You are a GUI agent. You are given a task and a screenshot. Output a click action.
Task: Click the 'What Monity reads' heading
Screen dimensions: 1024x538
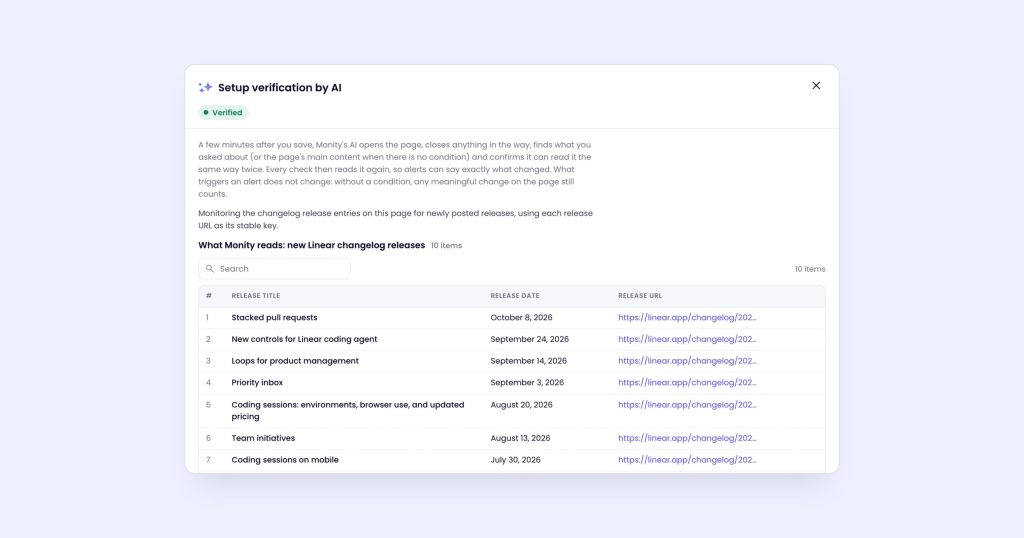pos(312,245)
